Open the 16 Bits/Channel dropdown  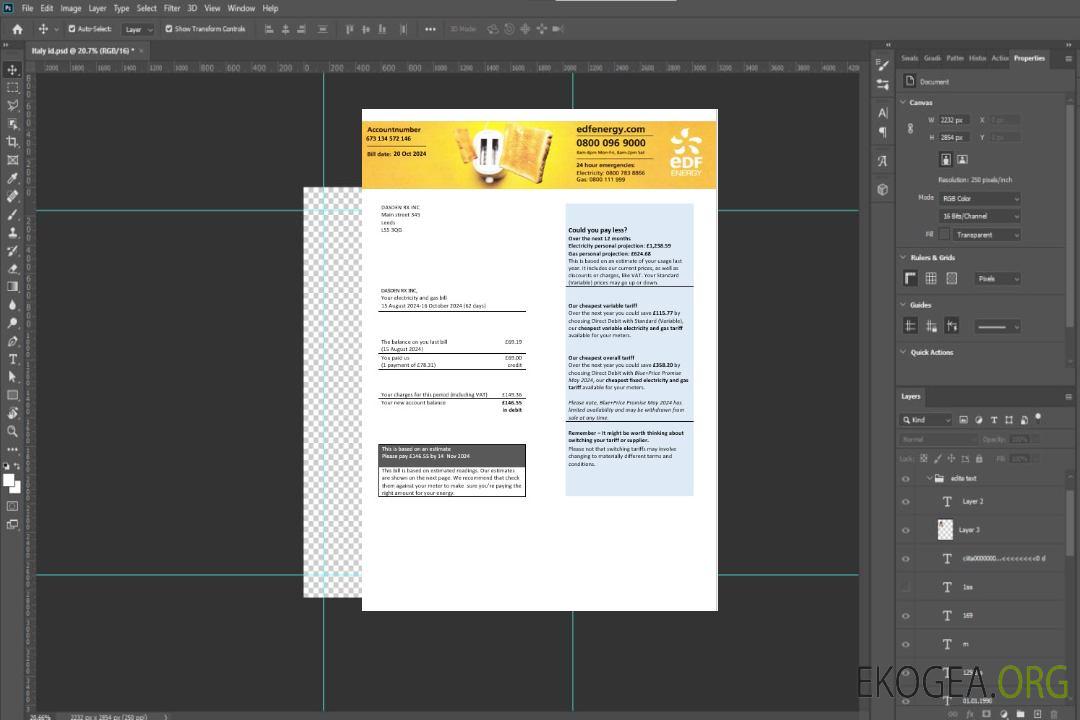[979, 216]
